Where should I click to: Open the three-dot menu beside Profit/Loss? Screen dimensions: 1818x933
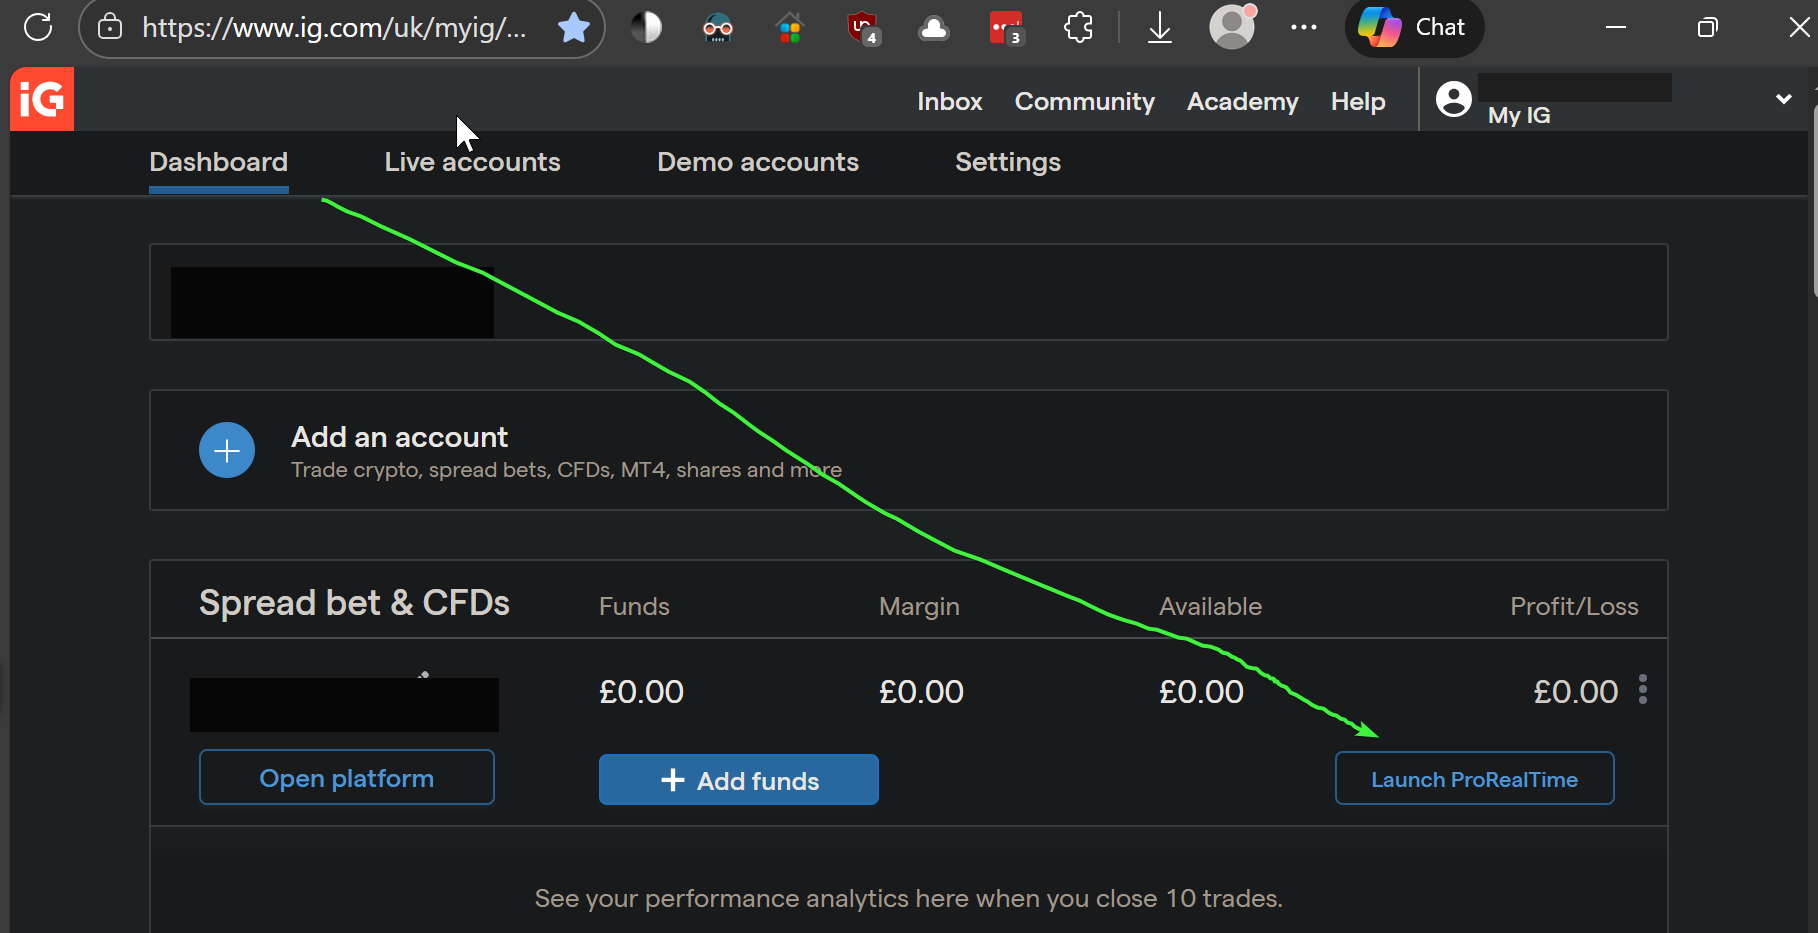1643,690
